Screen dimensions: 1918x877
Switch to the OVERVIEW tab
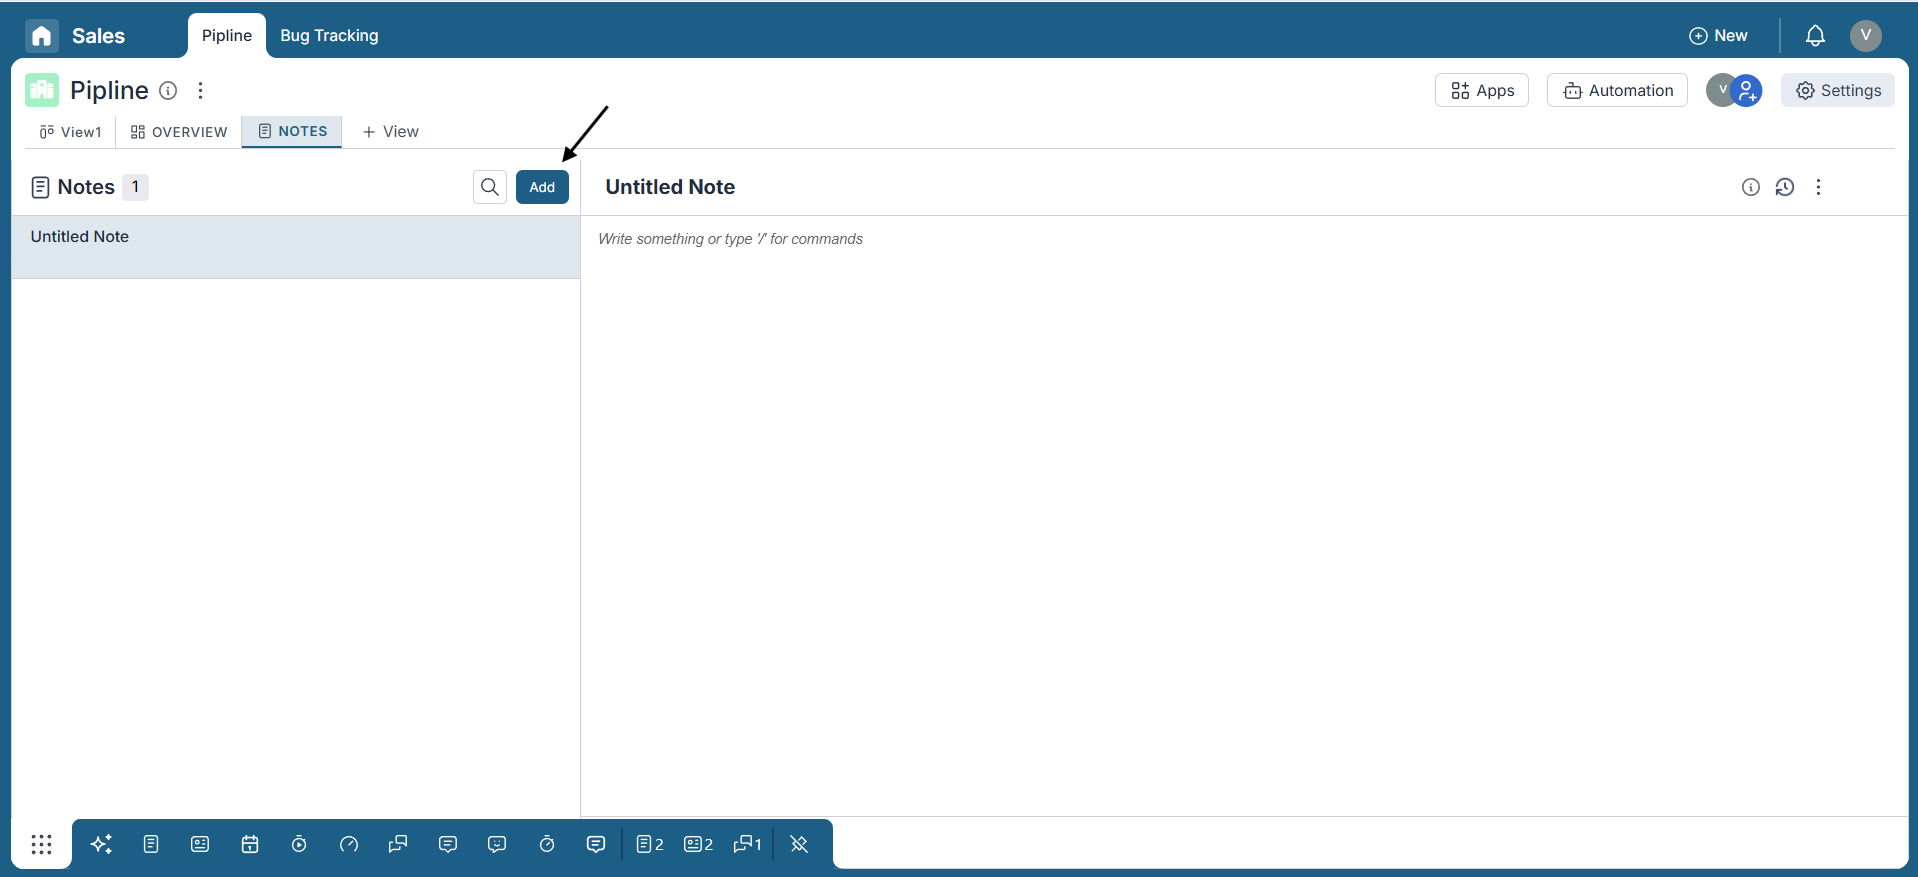[x=179, y=132]
